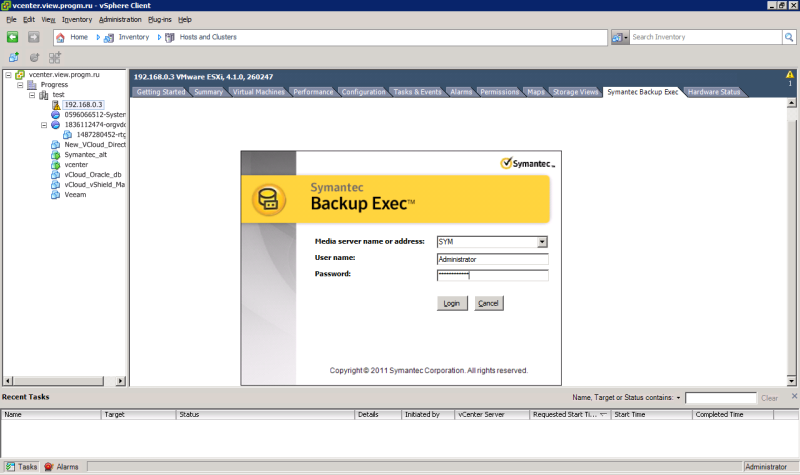This screenshot has height=475, width=800.
Task: Click the Home icon in address bar
Action: click(61, 37)
